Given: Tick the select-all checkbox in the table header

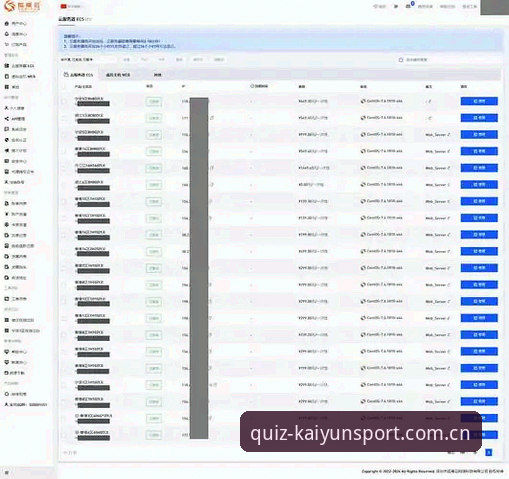Looking at the screenshot, I should (64, 87).
